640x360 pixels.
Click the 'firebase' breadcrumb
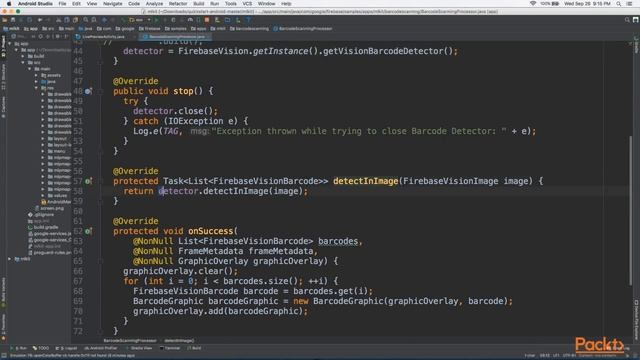(150, 29)
